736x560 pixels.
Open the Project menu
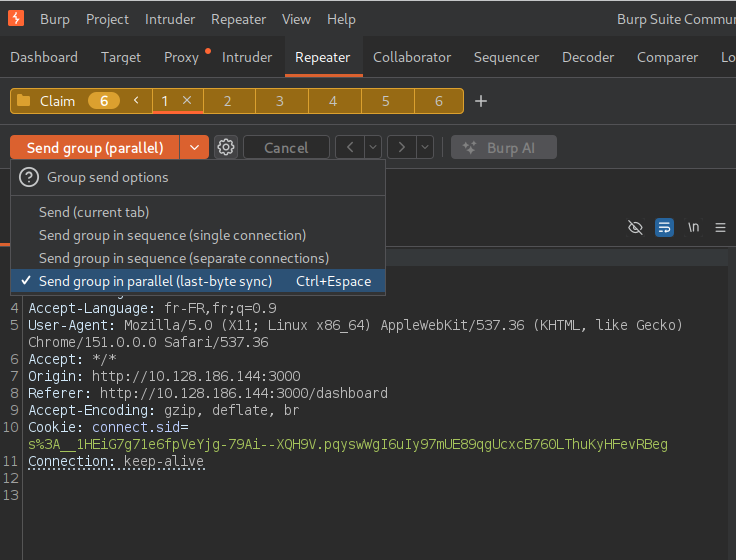(x=107, y=19)
